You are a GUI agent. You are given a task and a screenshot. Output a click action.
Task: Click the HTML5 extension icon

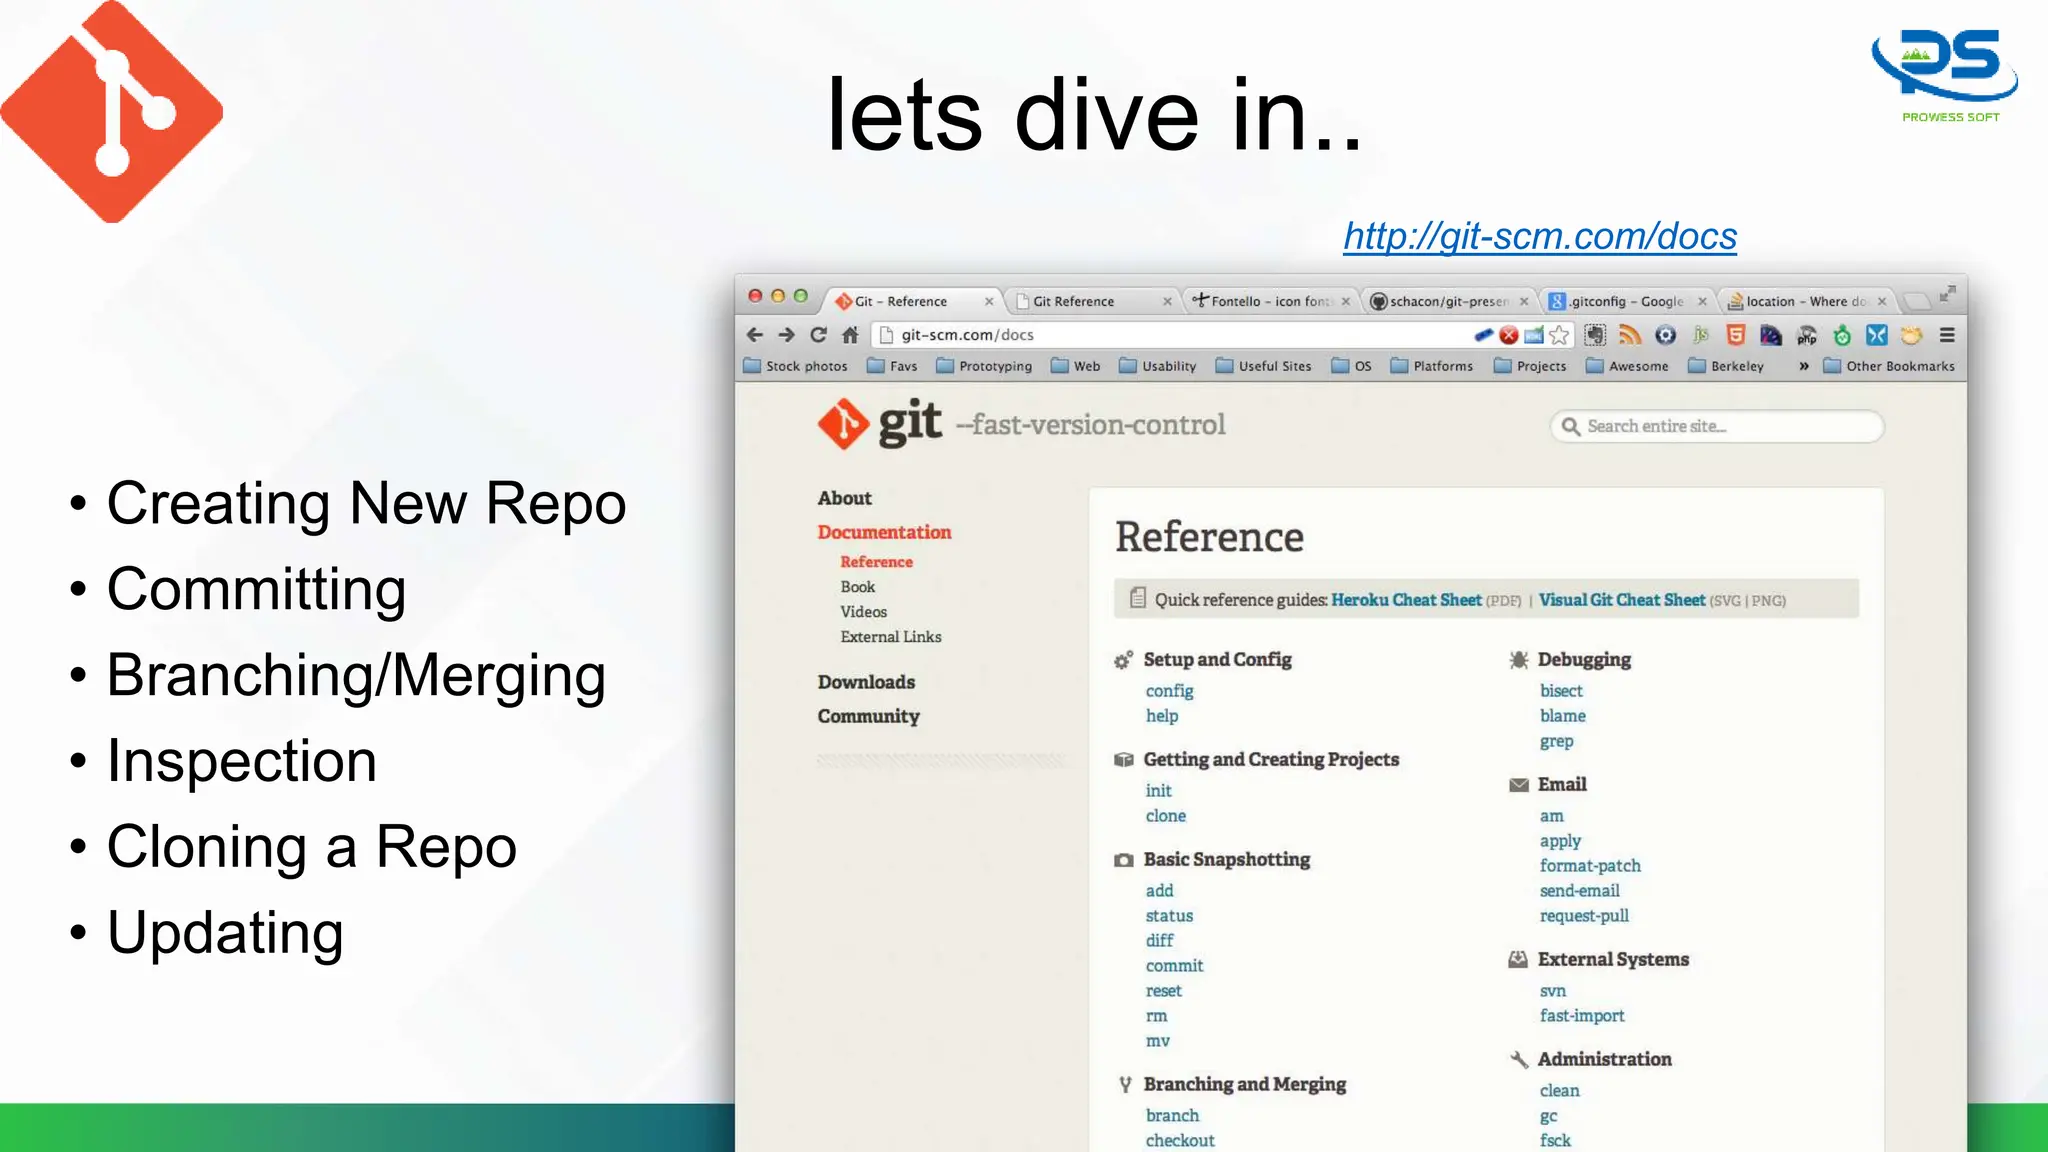[1736, 335]
